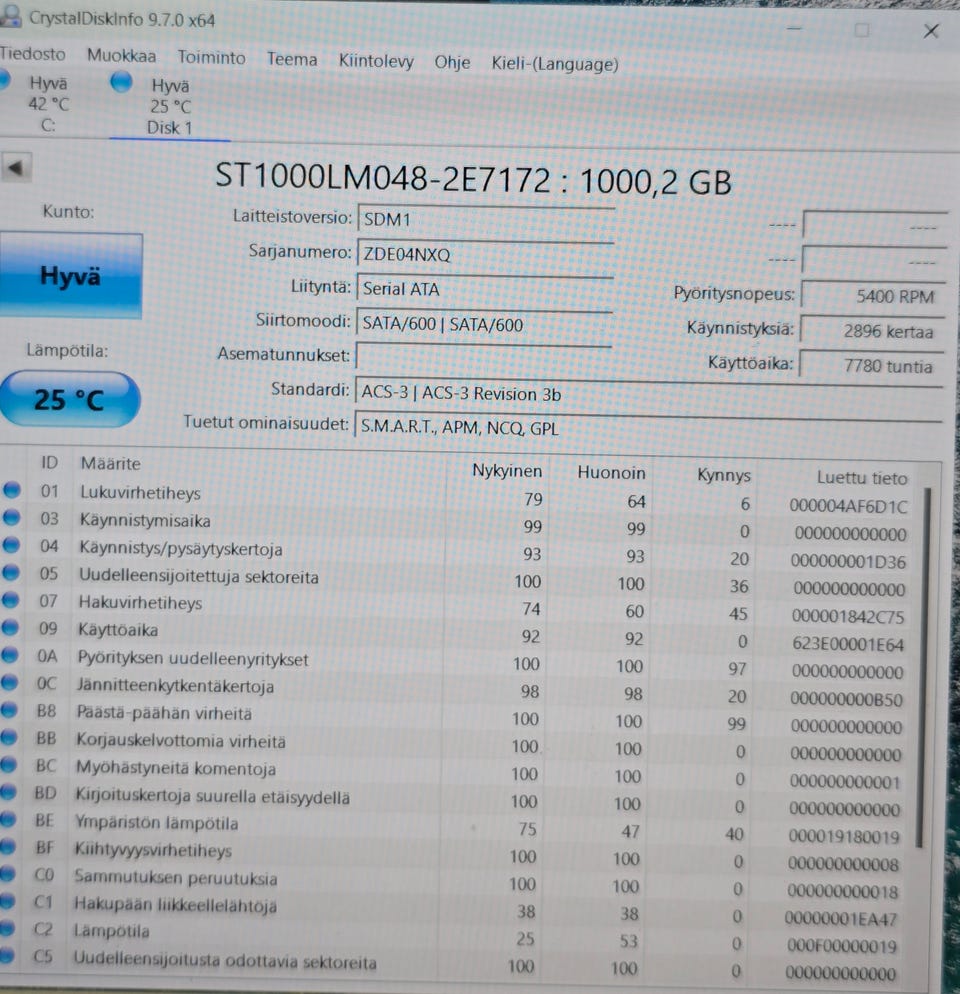
Task: Select Uudelleensijoitusta odottavia sektoreita row text
Action: tap(224, 960)
